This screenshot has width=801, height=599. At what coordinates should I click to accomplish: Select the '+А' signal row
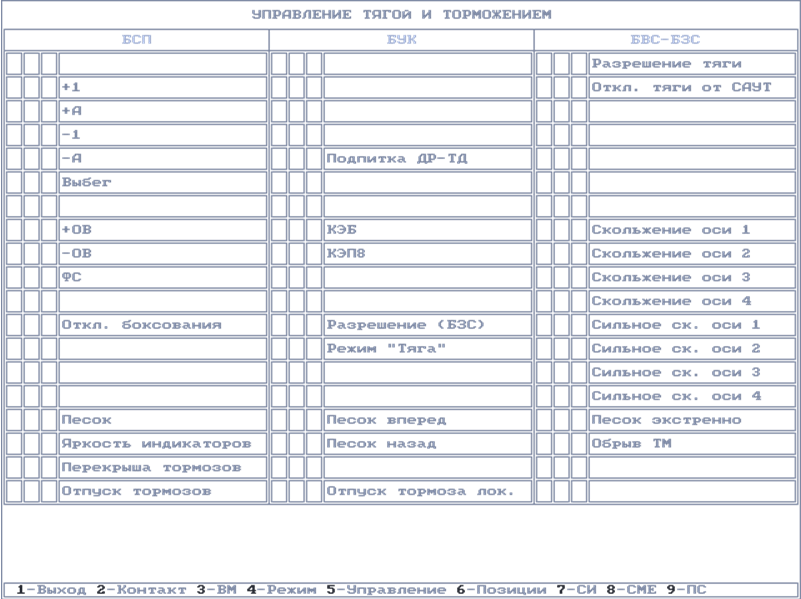(x=163, y=111)
